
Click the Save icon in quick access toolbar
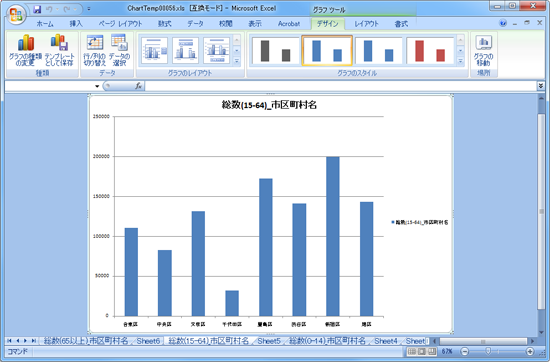(37, 9)
